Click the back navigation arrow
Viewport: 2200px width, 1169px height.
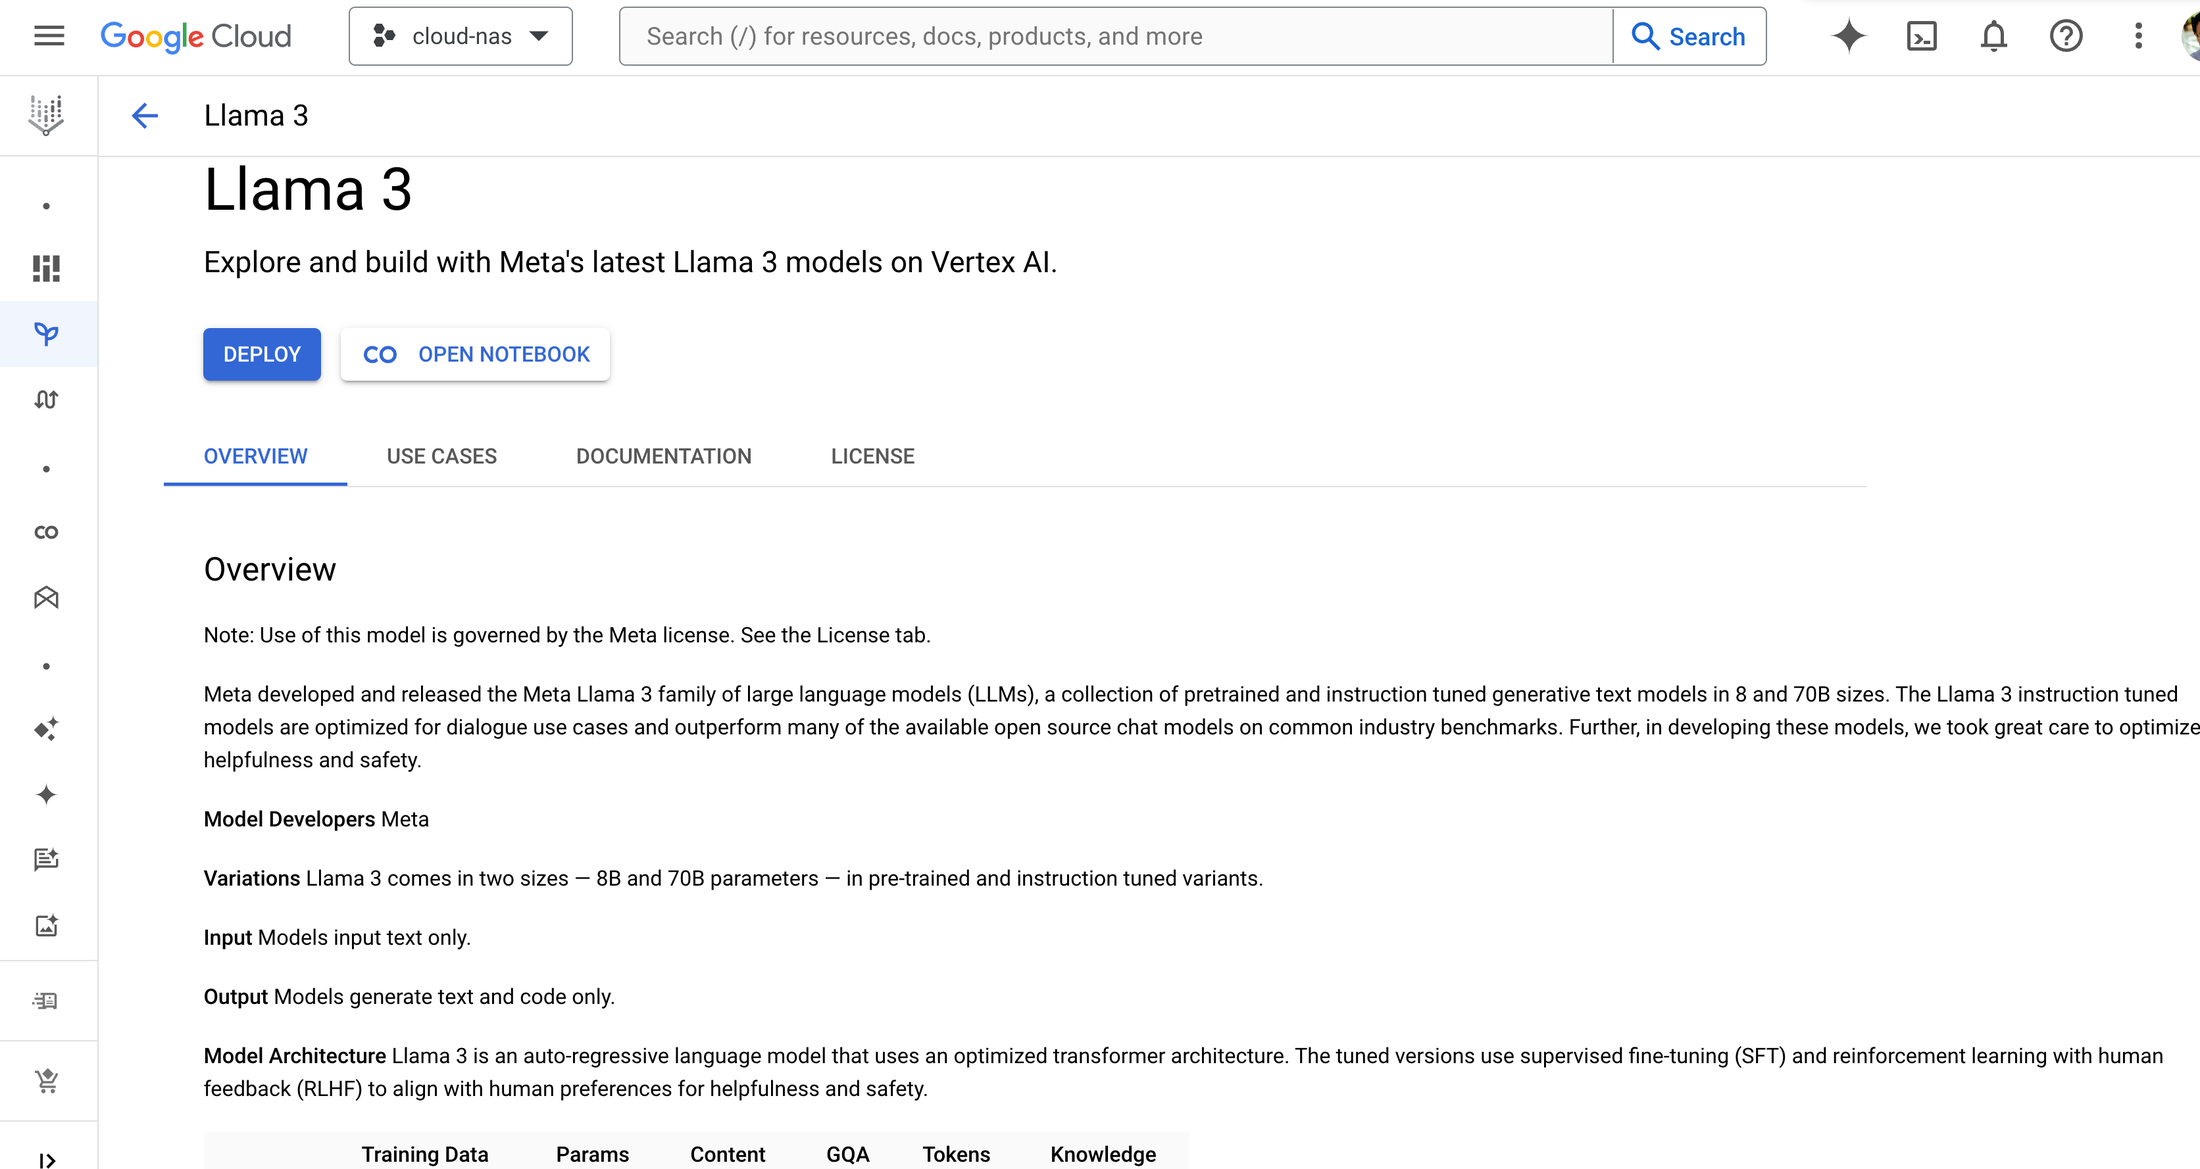(144, 116)
